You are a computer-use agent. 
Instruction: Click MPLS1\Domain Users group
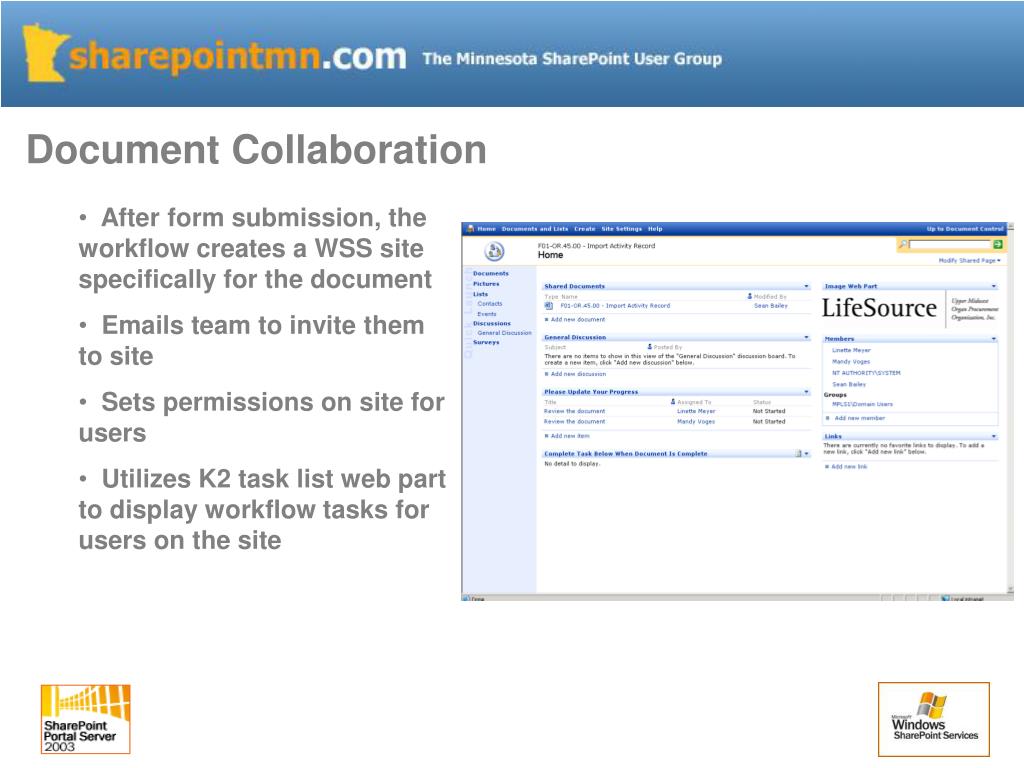pos(862,404)
